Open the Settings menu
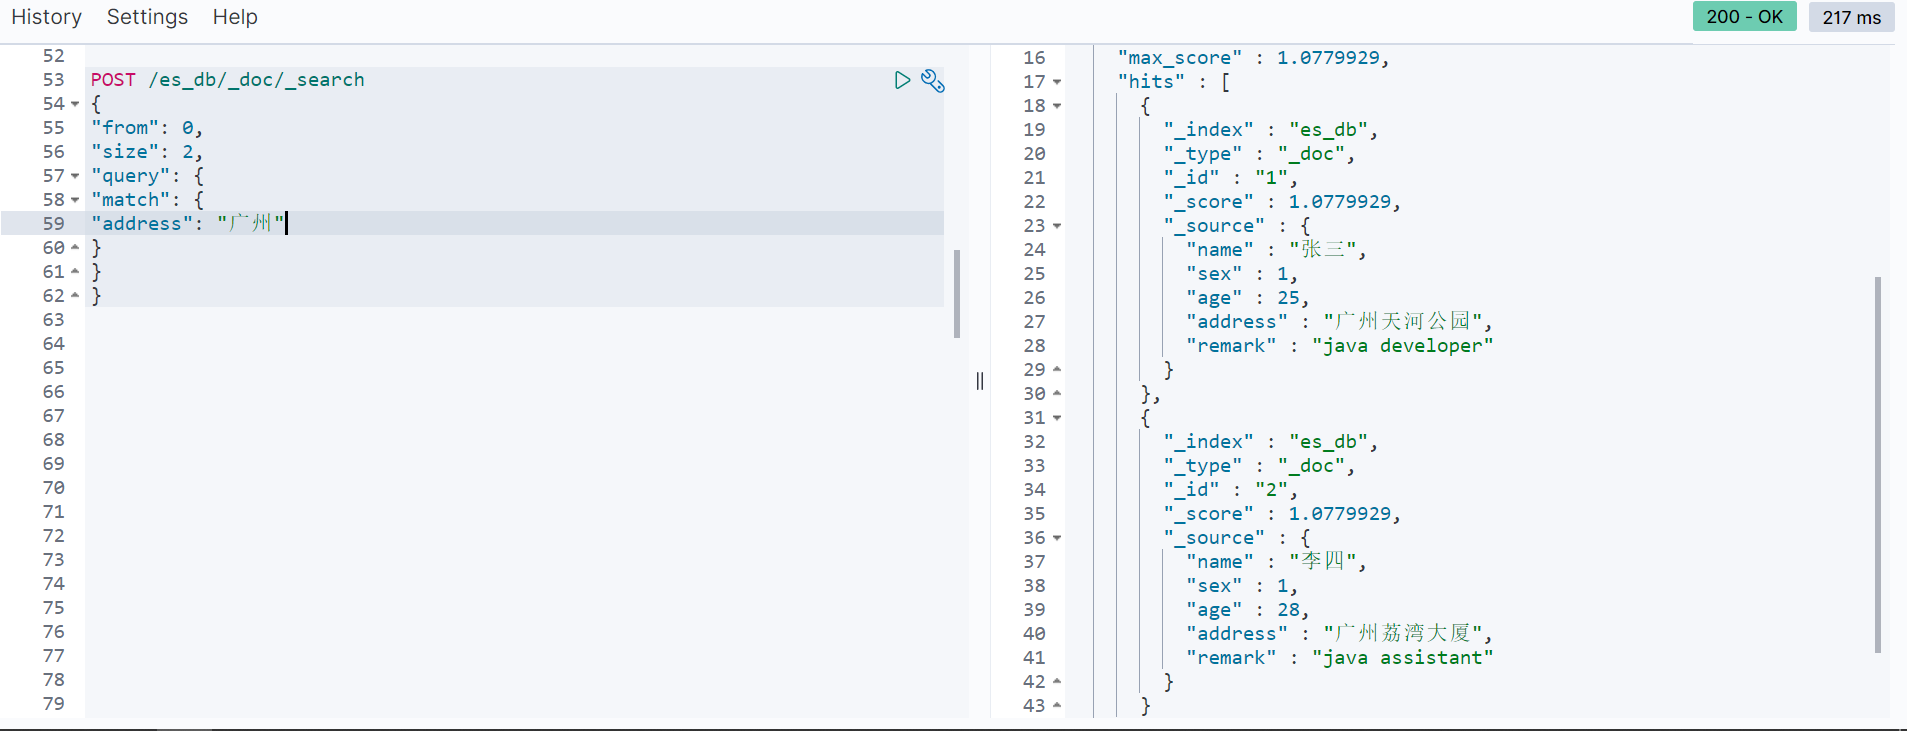Screen dimensions: 1907x731 click(147, 17)
